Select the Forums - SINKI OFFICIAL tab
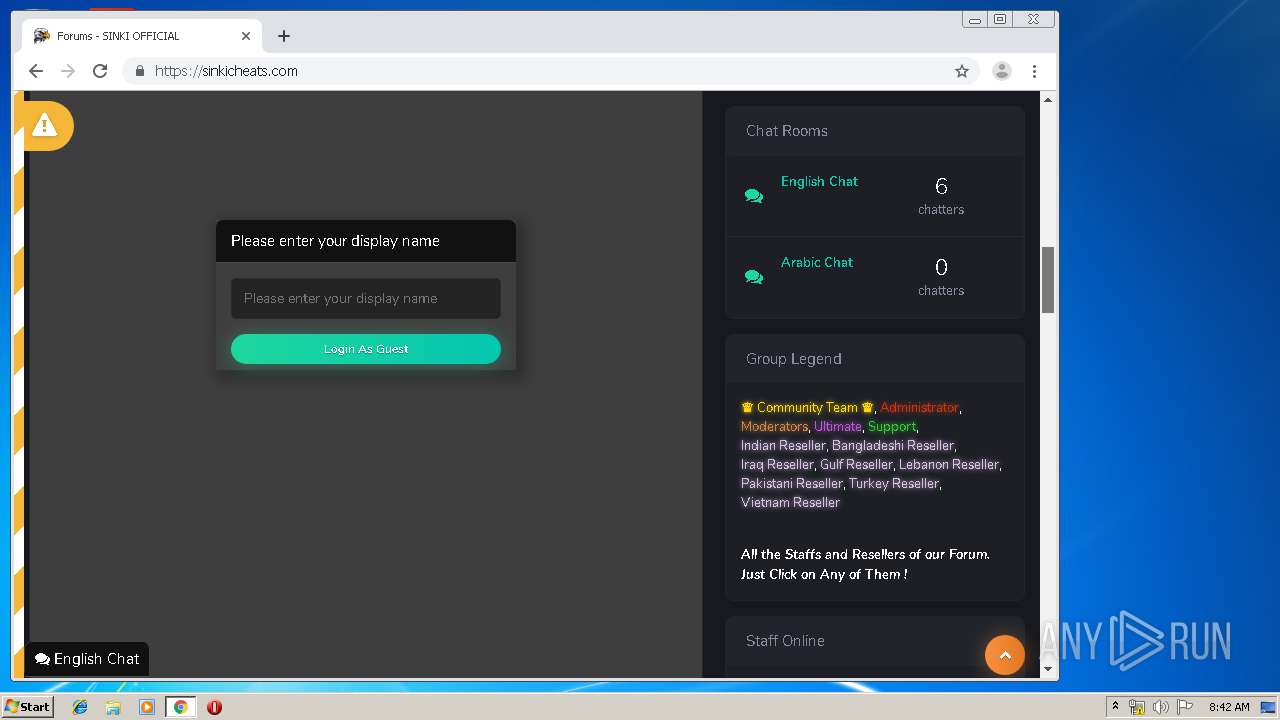This screenshot has width=1280, height=720. coord(142,36)
